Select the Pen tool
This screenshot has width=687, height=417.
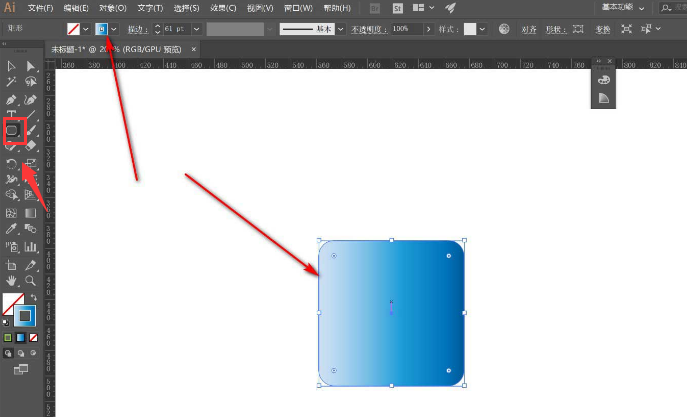click(11, 100)
